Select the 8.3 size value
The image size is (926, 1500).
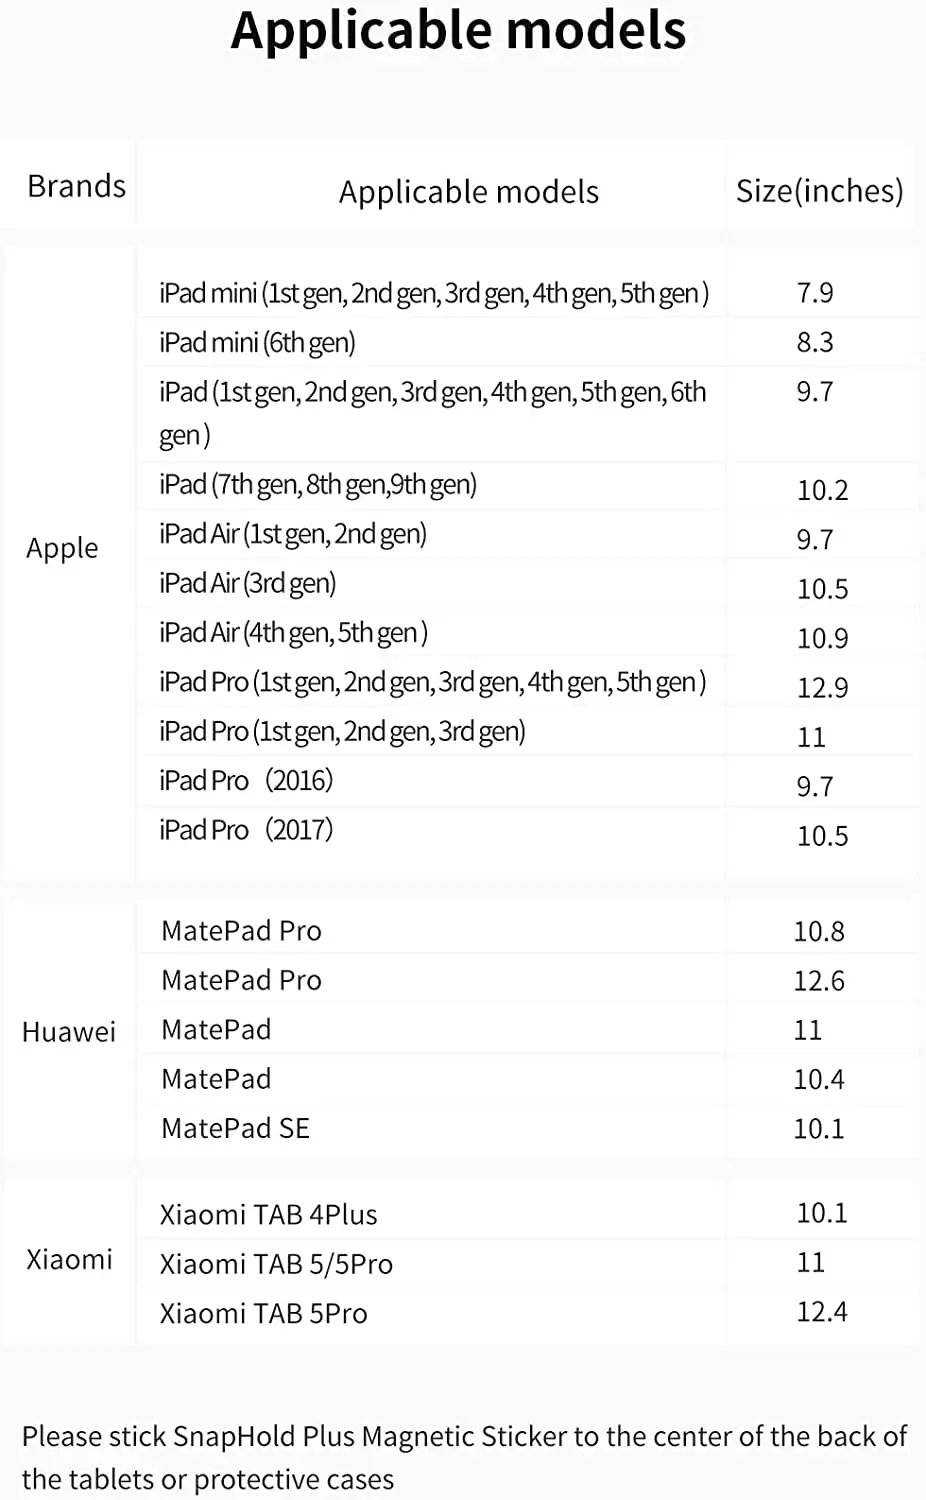[815, 342]
